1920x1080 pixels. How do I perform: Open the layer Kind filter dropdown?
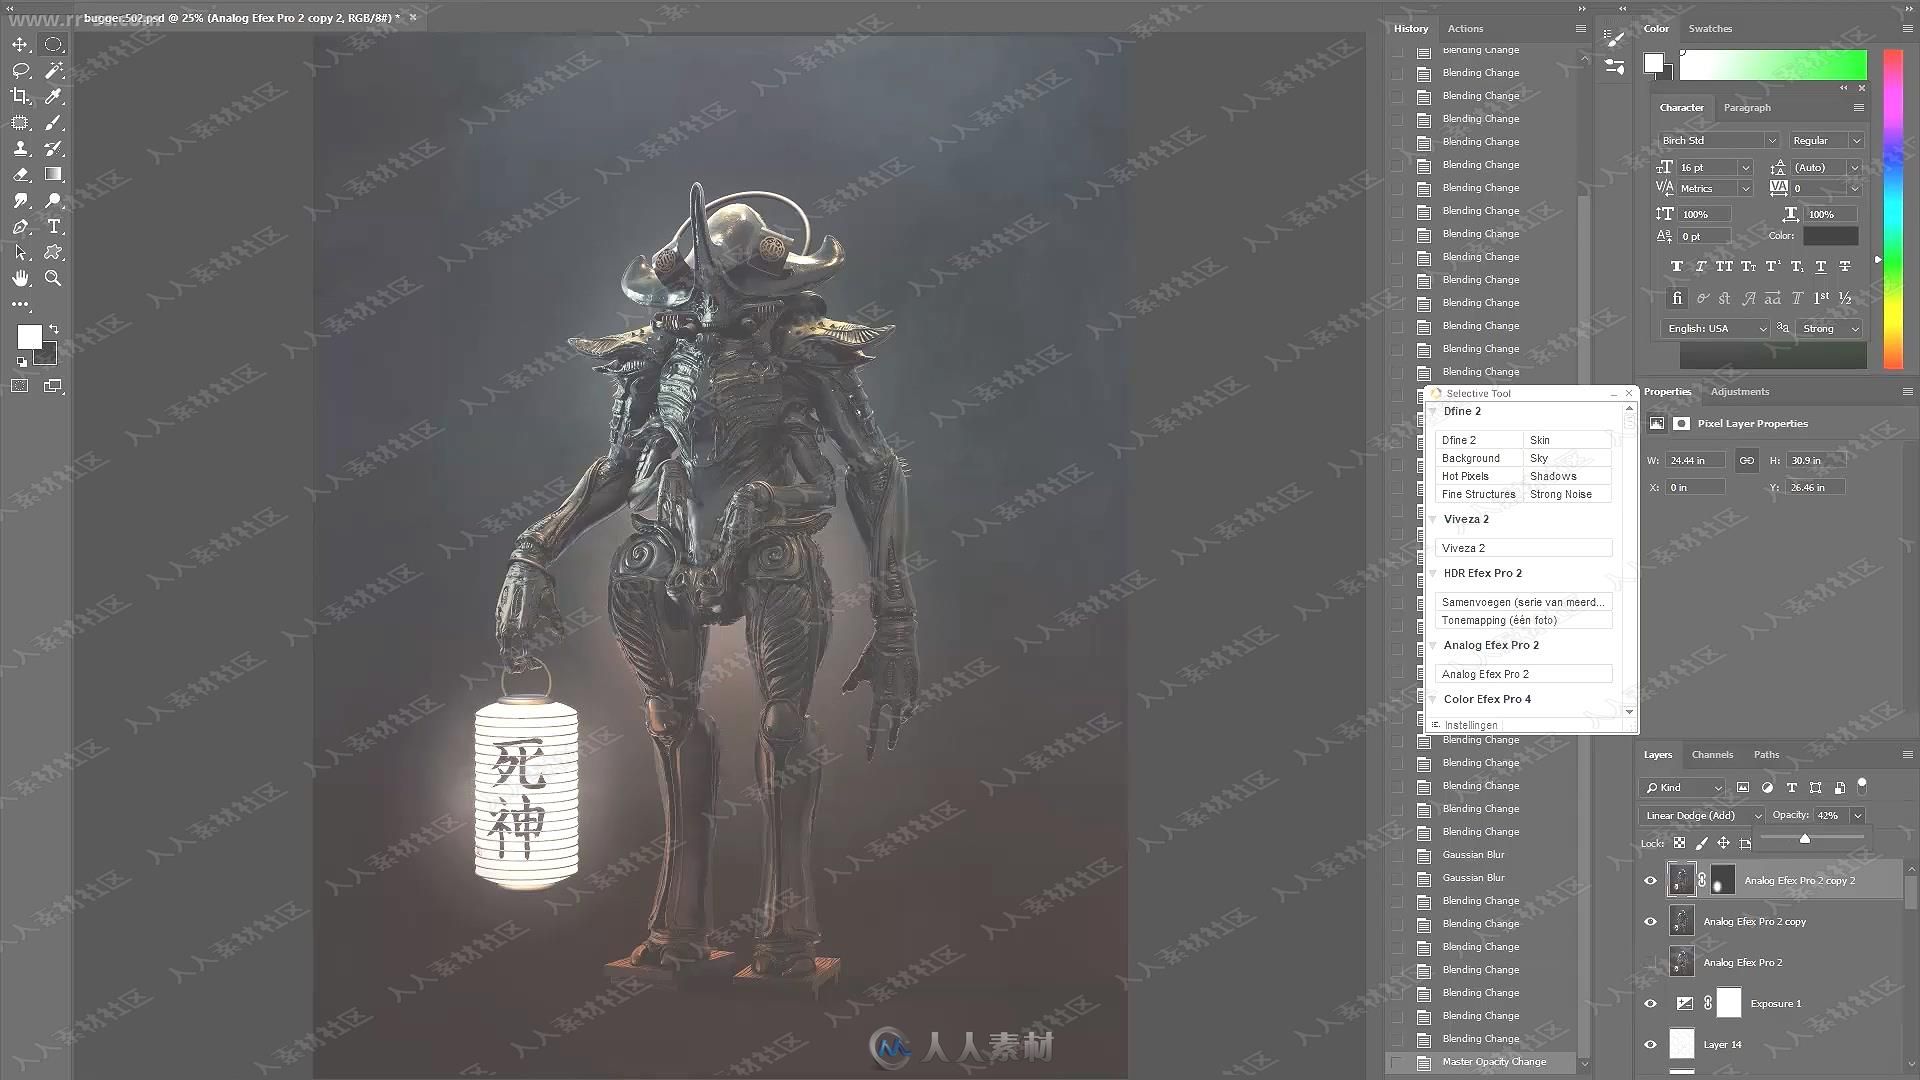tap(1683, 788)
